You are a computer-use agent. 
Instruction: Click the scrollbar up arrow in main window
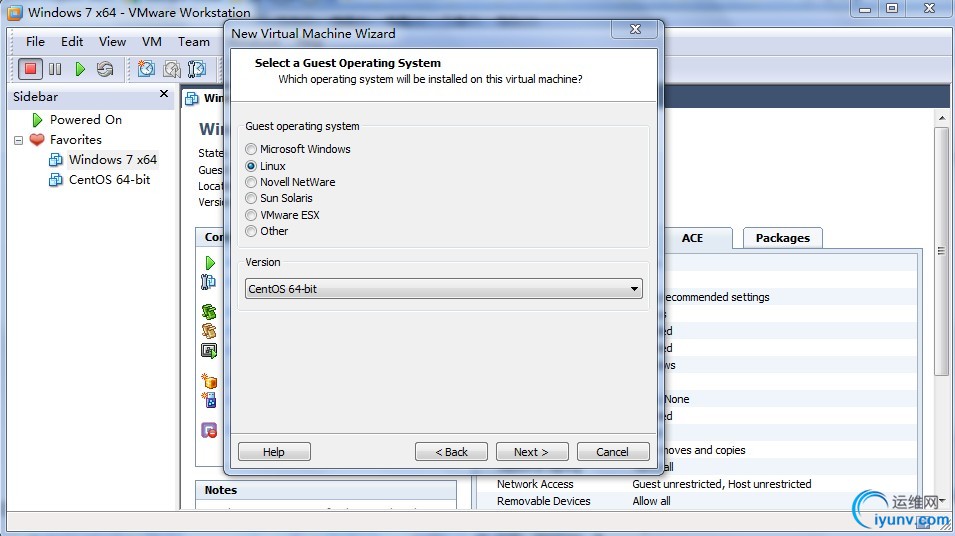coord(942,118)
